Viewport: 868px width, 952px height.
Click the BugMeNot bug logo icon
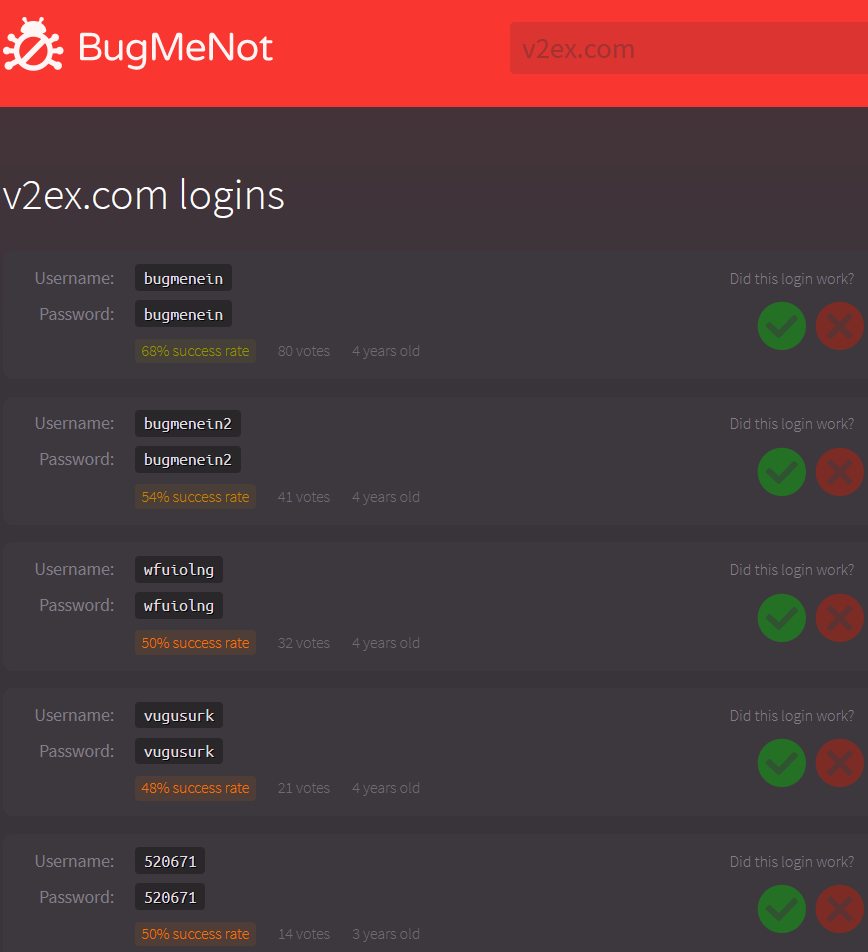pos(34,47)
